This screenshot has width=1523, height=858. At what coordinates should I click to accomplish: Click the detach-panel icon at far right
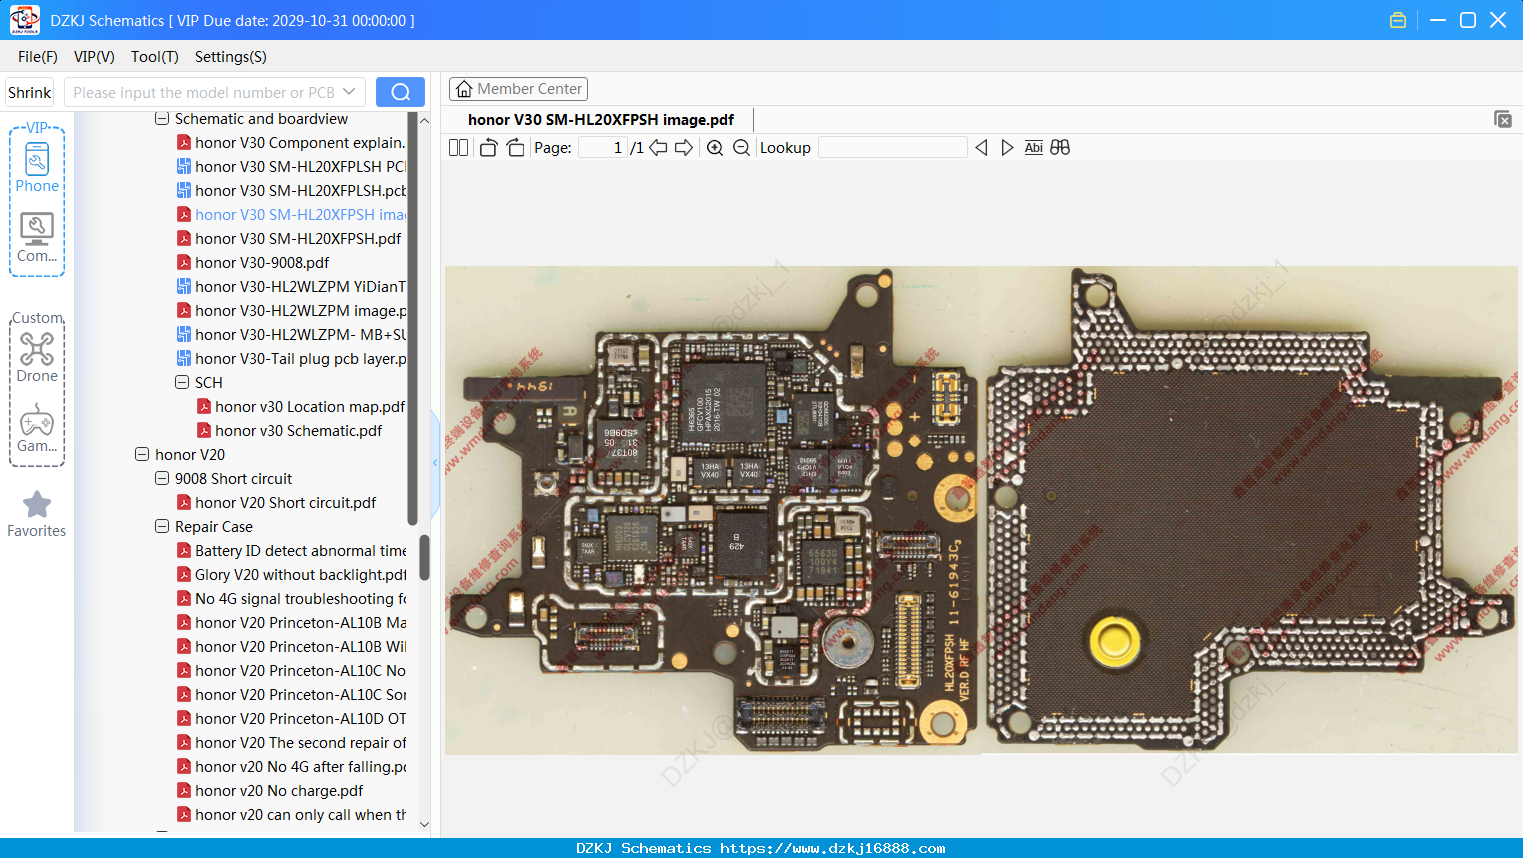point(1503,119)
